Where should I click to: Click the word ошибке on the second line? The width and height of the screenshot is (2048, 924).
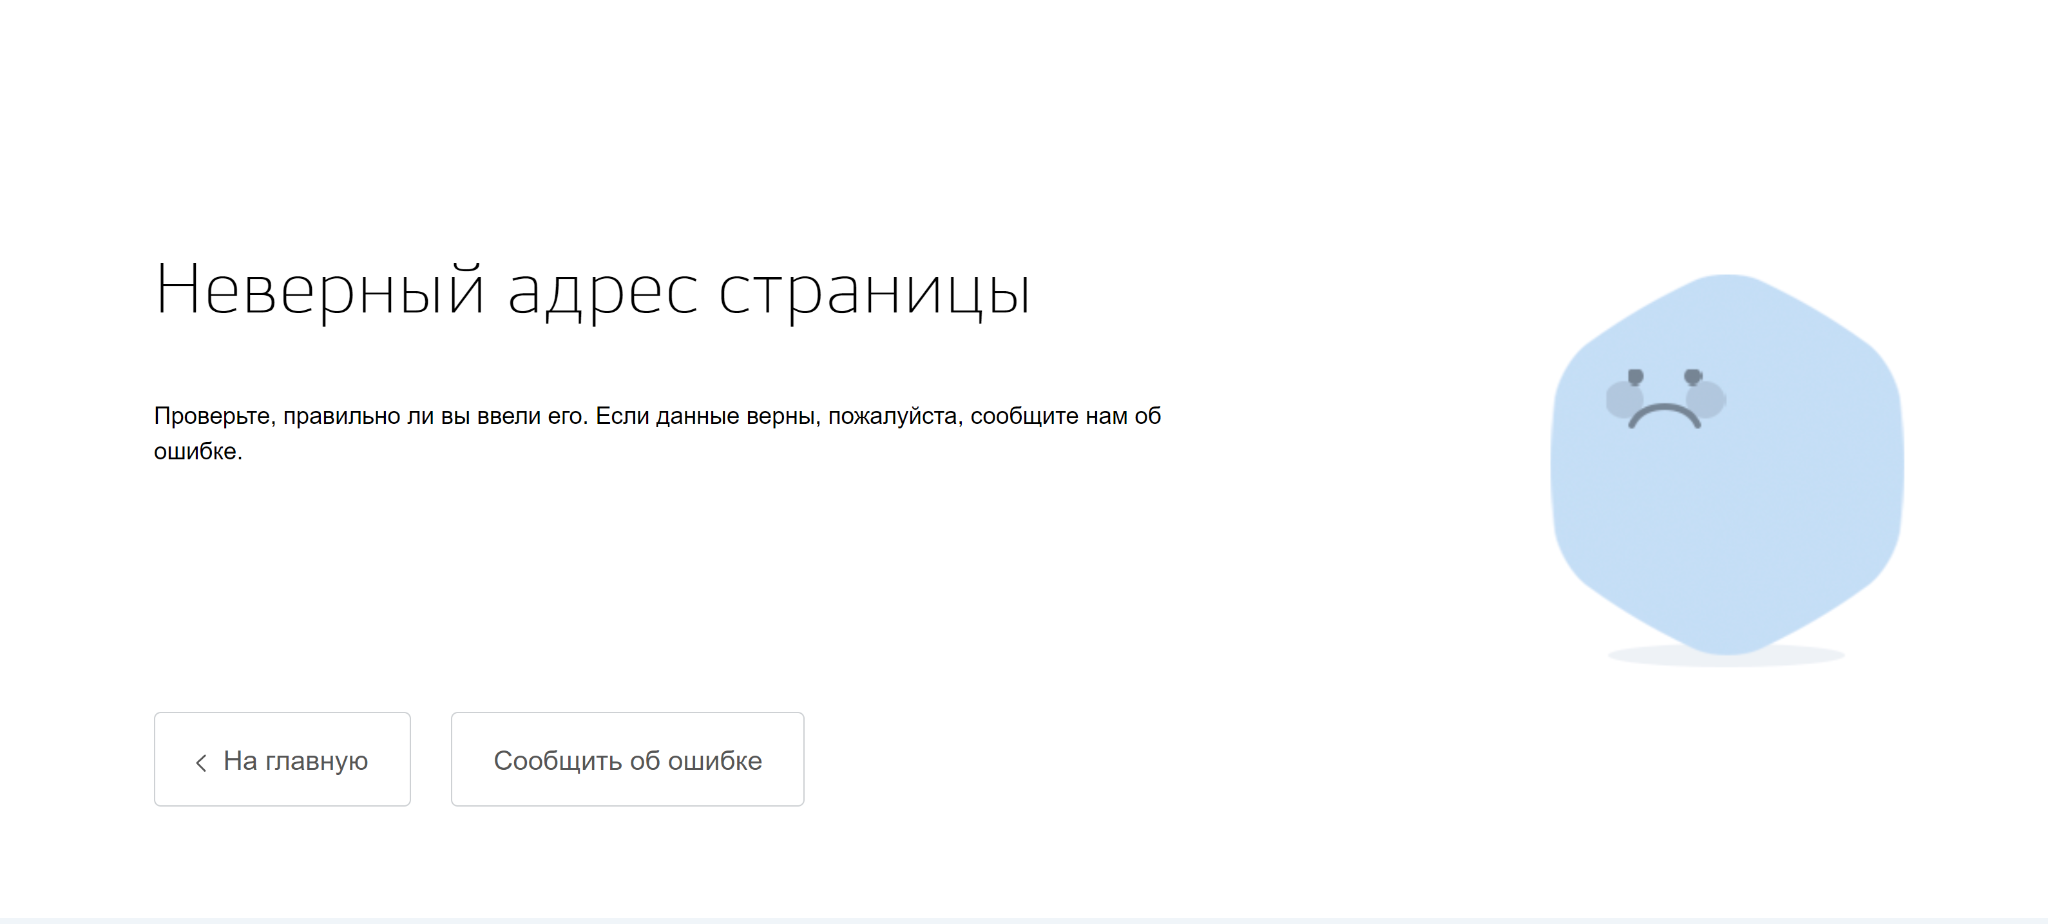pyautogui.click(x=196, y=452)
